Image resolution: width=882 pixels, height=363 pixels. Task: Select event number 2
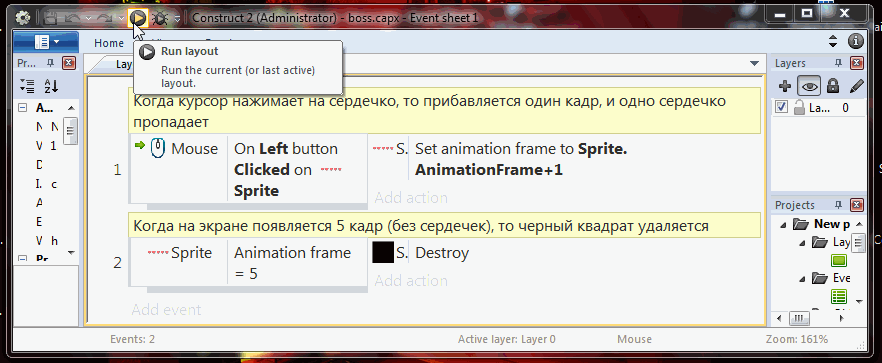117,263
